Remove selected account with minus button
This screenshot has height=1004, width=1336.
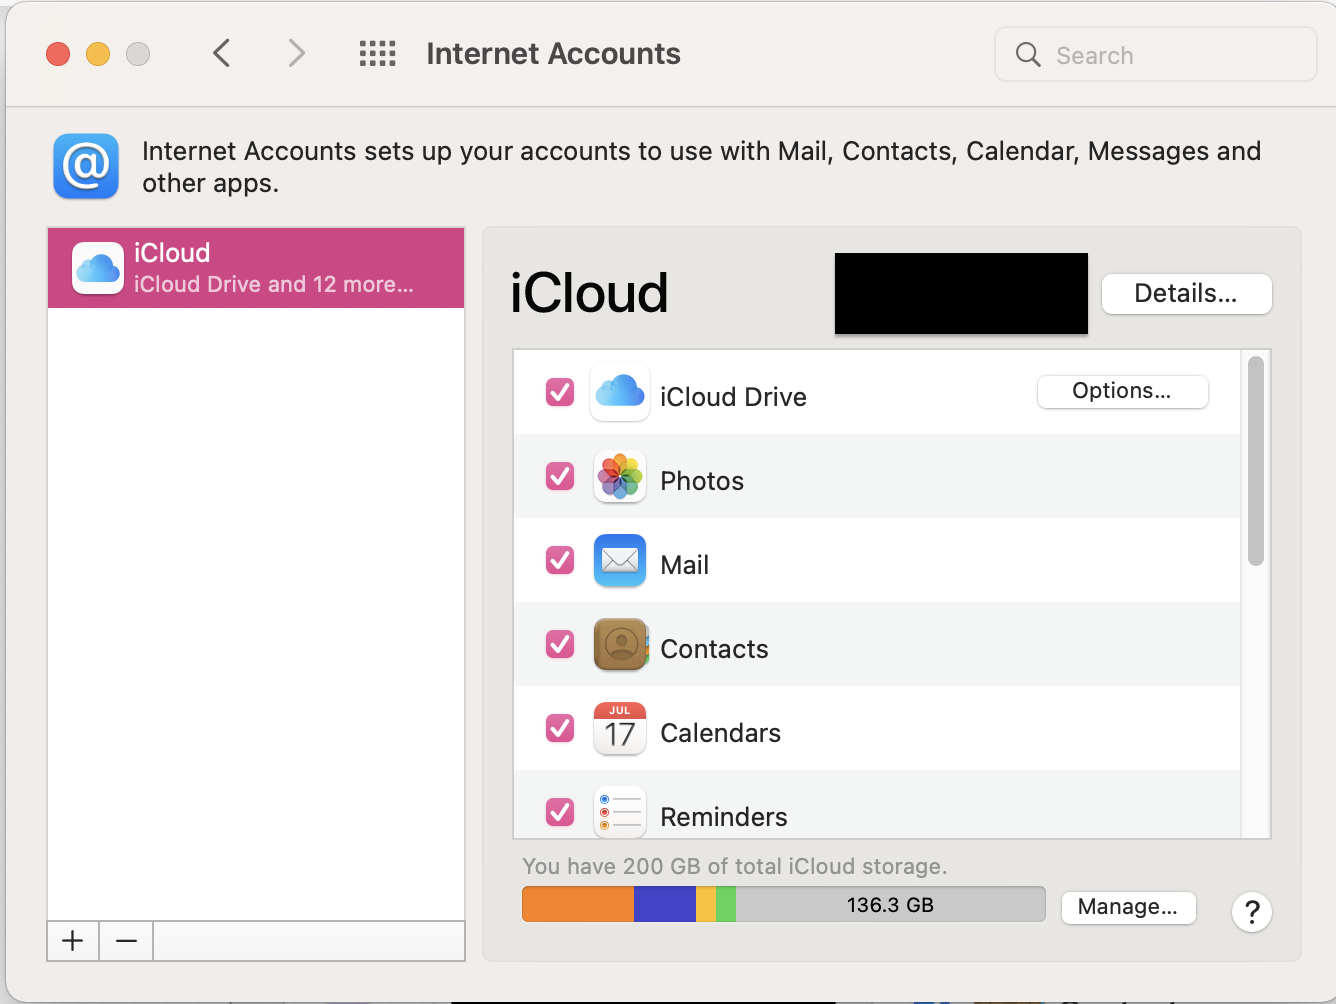126,941
